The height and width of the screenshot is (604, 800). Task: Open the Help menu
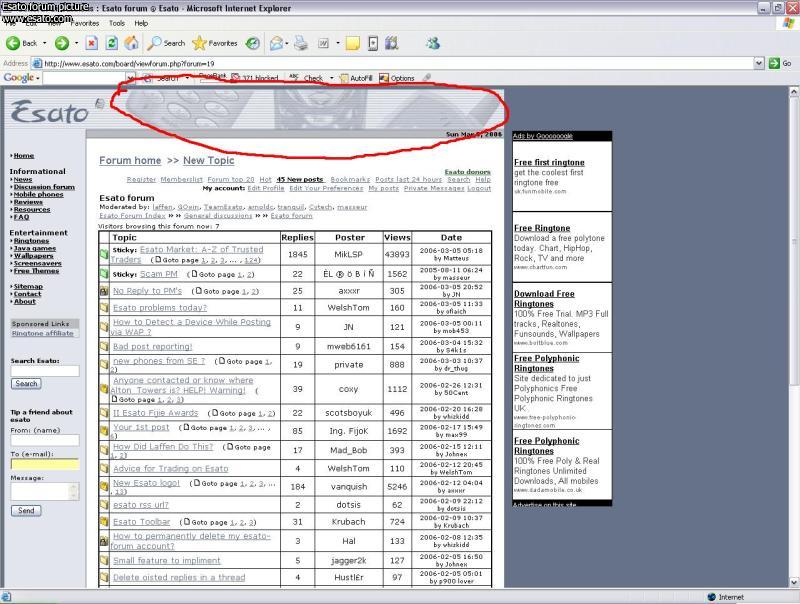(141, 23)
